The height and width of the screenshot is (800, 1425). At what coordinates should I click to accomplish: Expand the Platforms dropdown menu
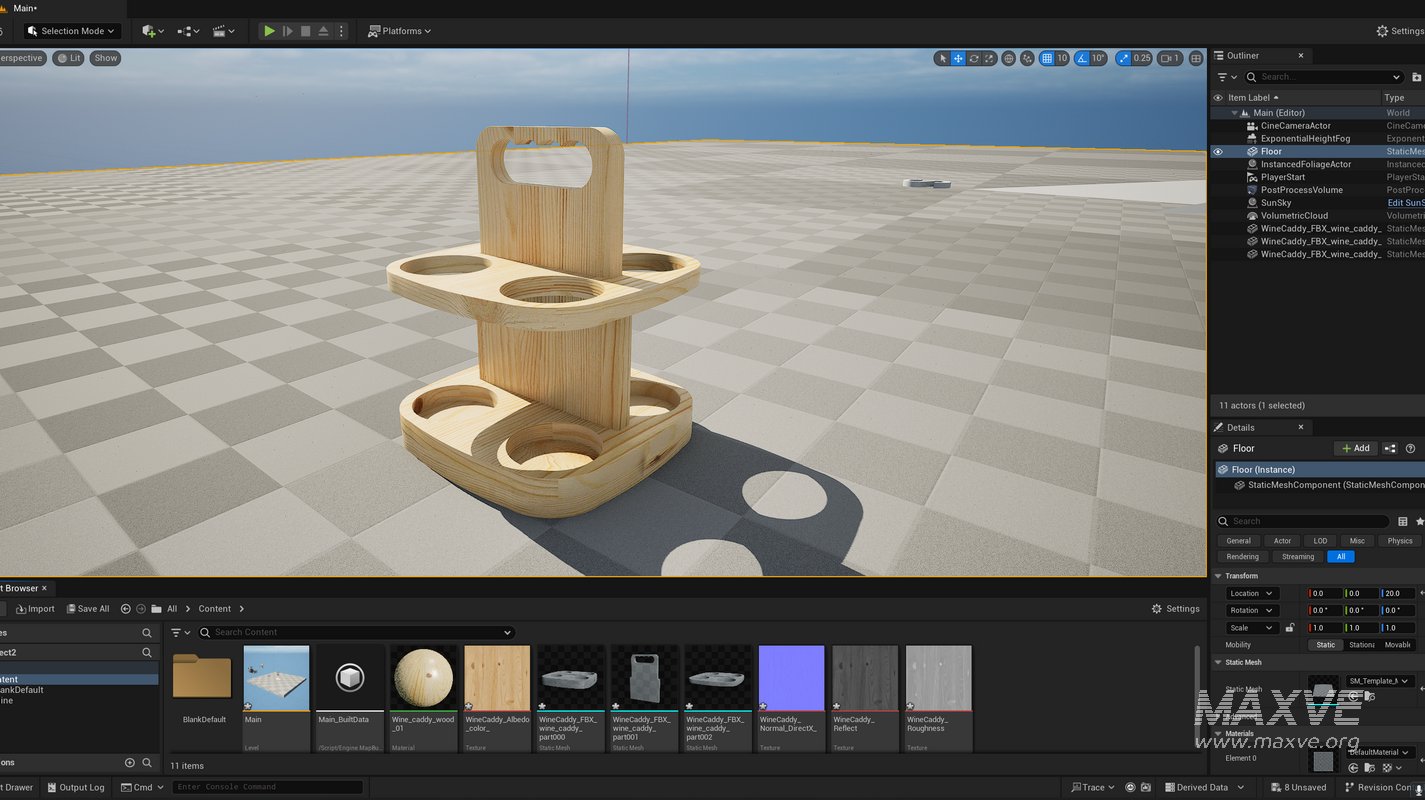tap(400, 31)
